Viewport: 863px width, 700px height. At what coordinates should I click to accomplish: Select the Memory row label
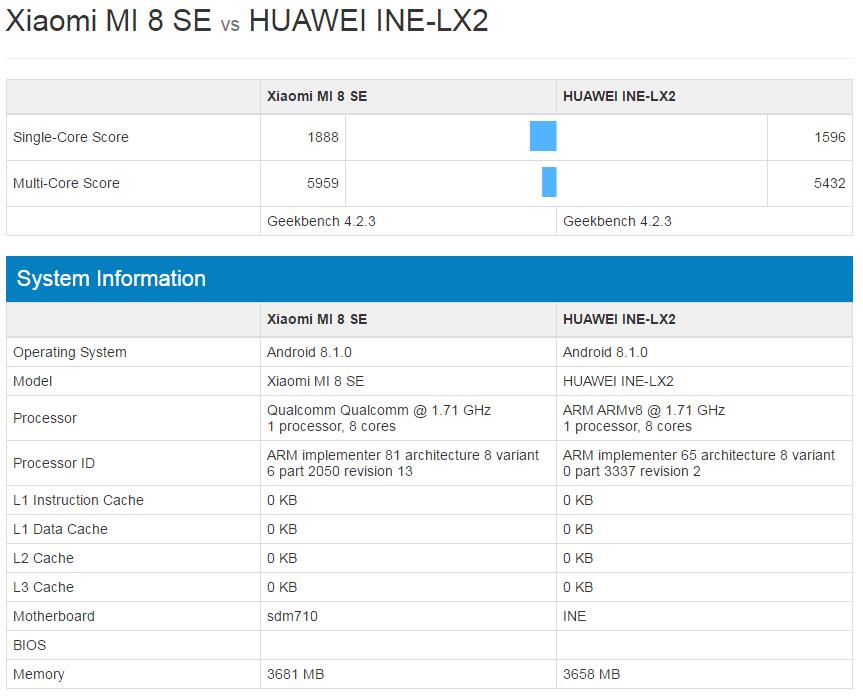point(39,675)
